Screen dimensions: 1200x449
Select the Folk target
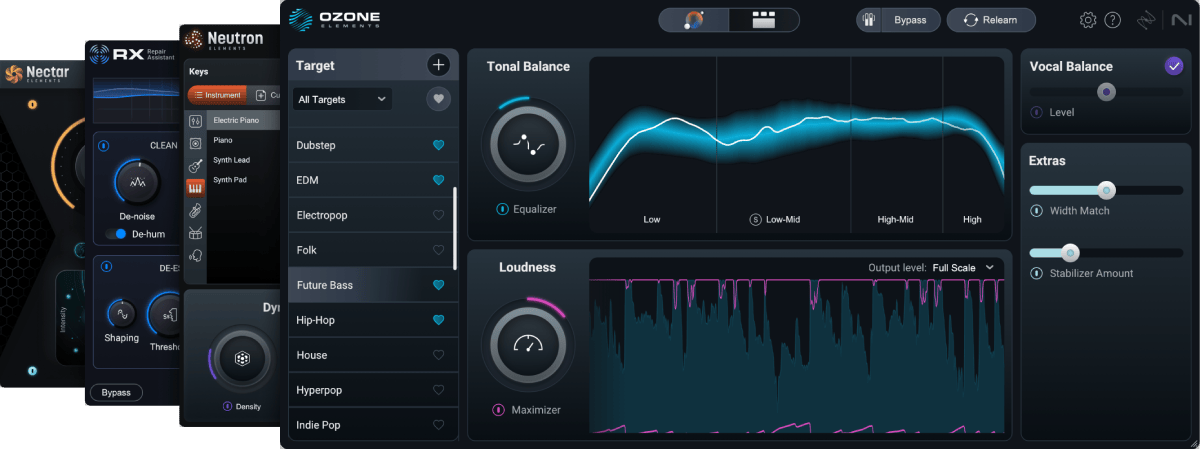click(373, 250)
